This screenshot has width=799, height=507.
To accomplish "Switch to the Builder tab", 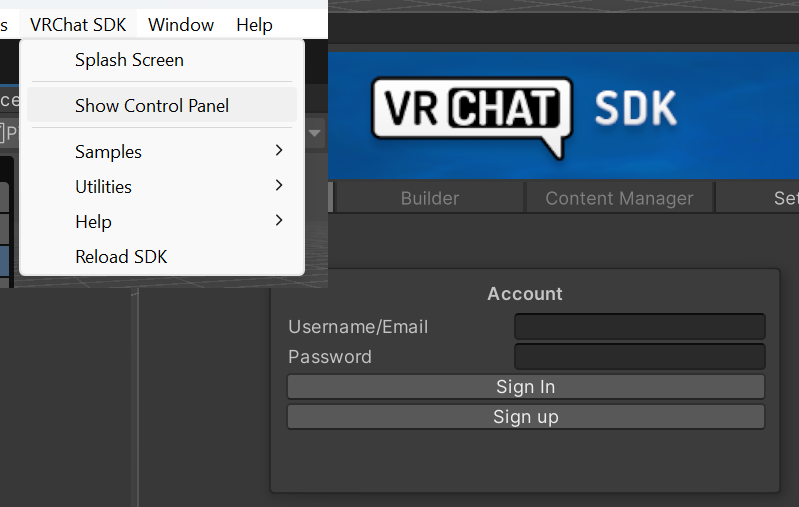I will (x=430, y=198).
